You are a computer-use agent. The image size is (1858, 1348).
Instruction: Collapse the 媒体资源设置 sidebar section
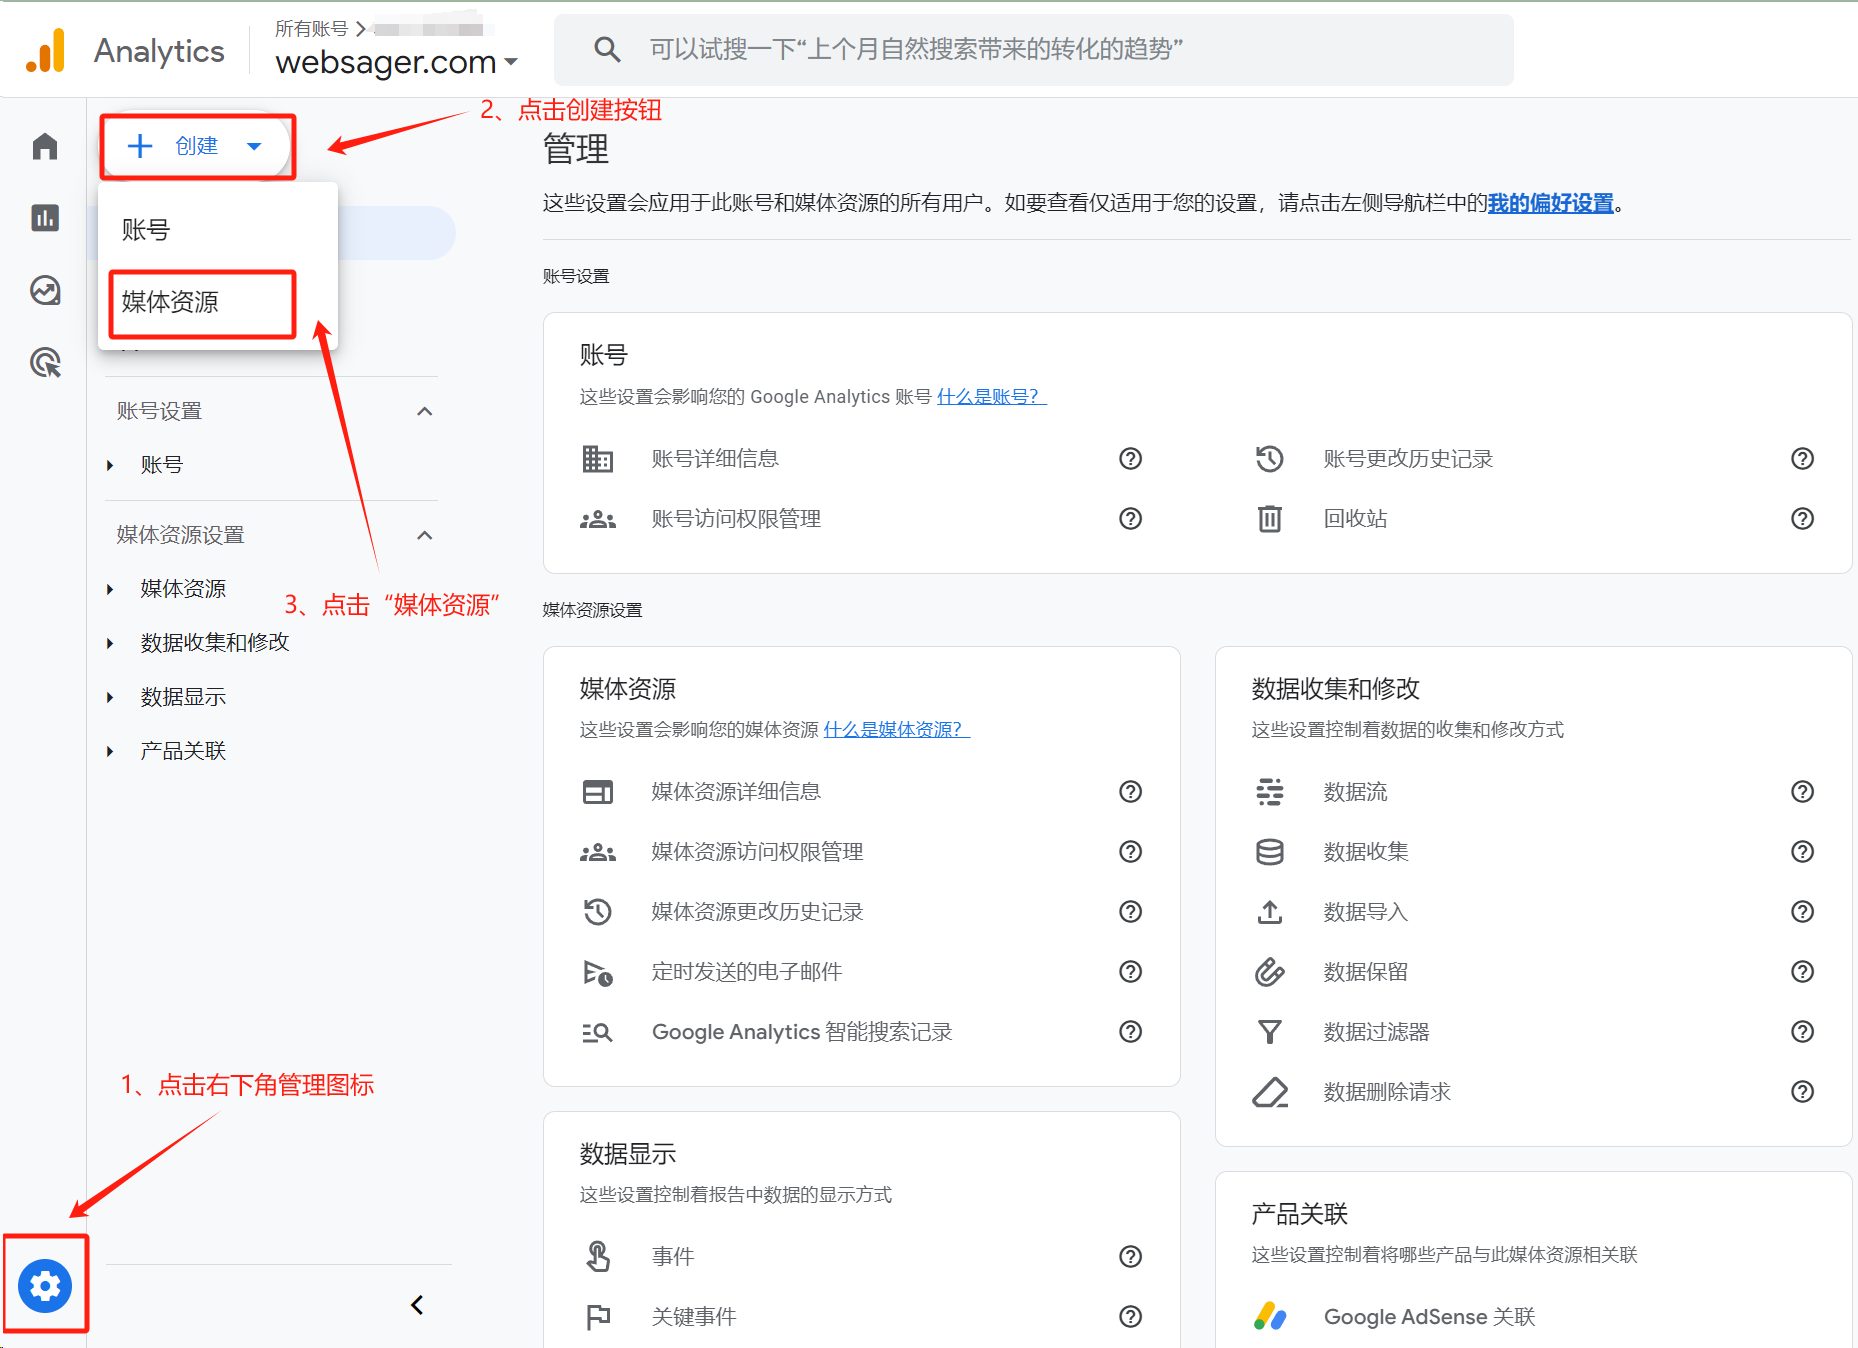[425, 535]
